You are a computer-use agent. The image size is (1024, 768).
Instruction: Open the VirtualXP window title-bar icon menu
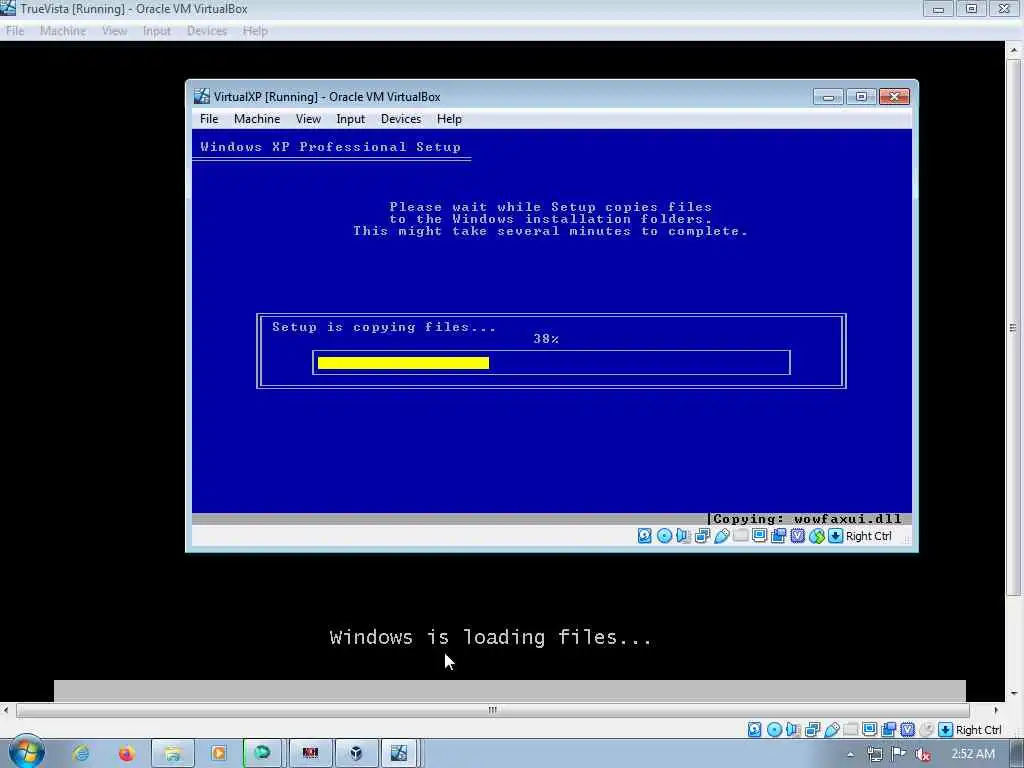(202, 97)
